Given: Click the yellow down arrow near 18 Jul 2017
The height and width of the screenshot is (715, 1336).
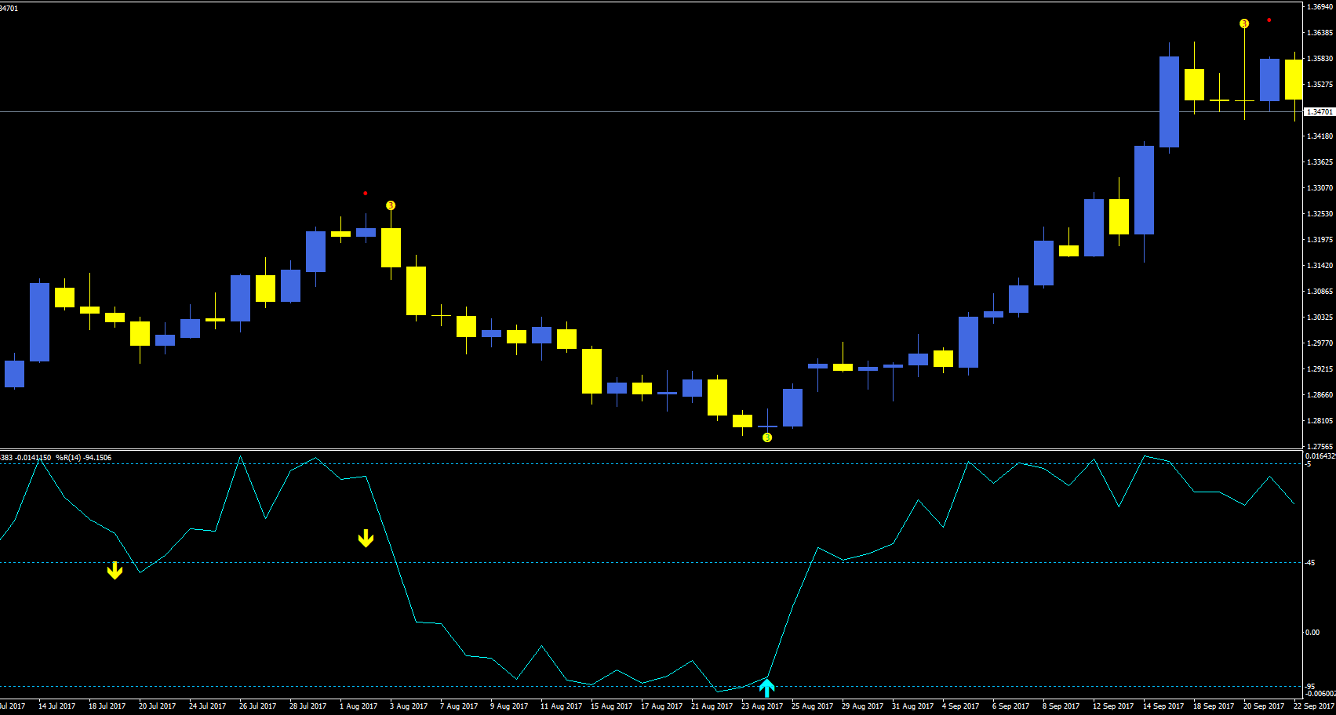Looking at the screenshot, I should coord(115,570).
